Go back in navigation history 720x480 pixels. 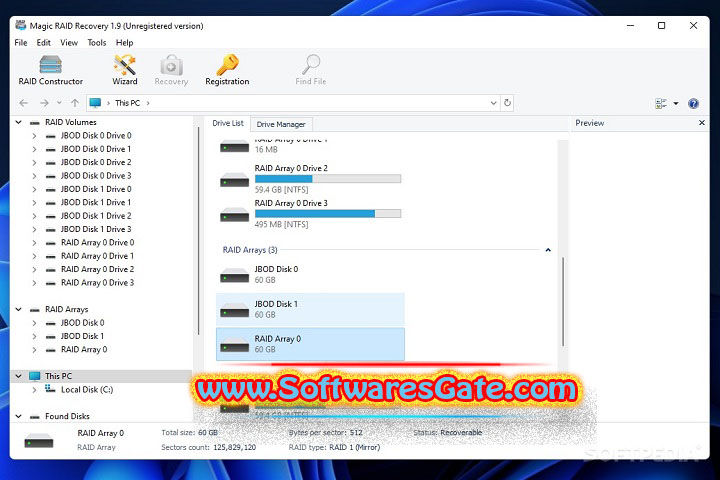pyautogui.click(x=24, y=103)
